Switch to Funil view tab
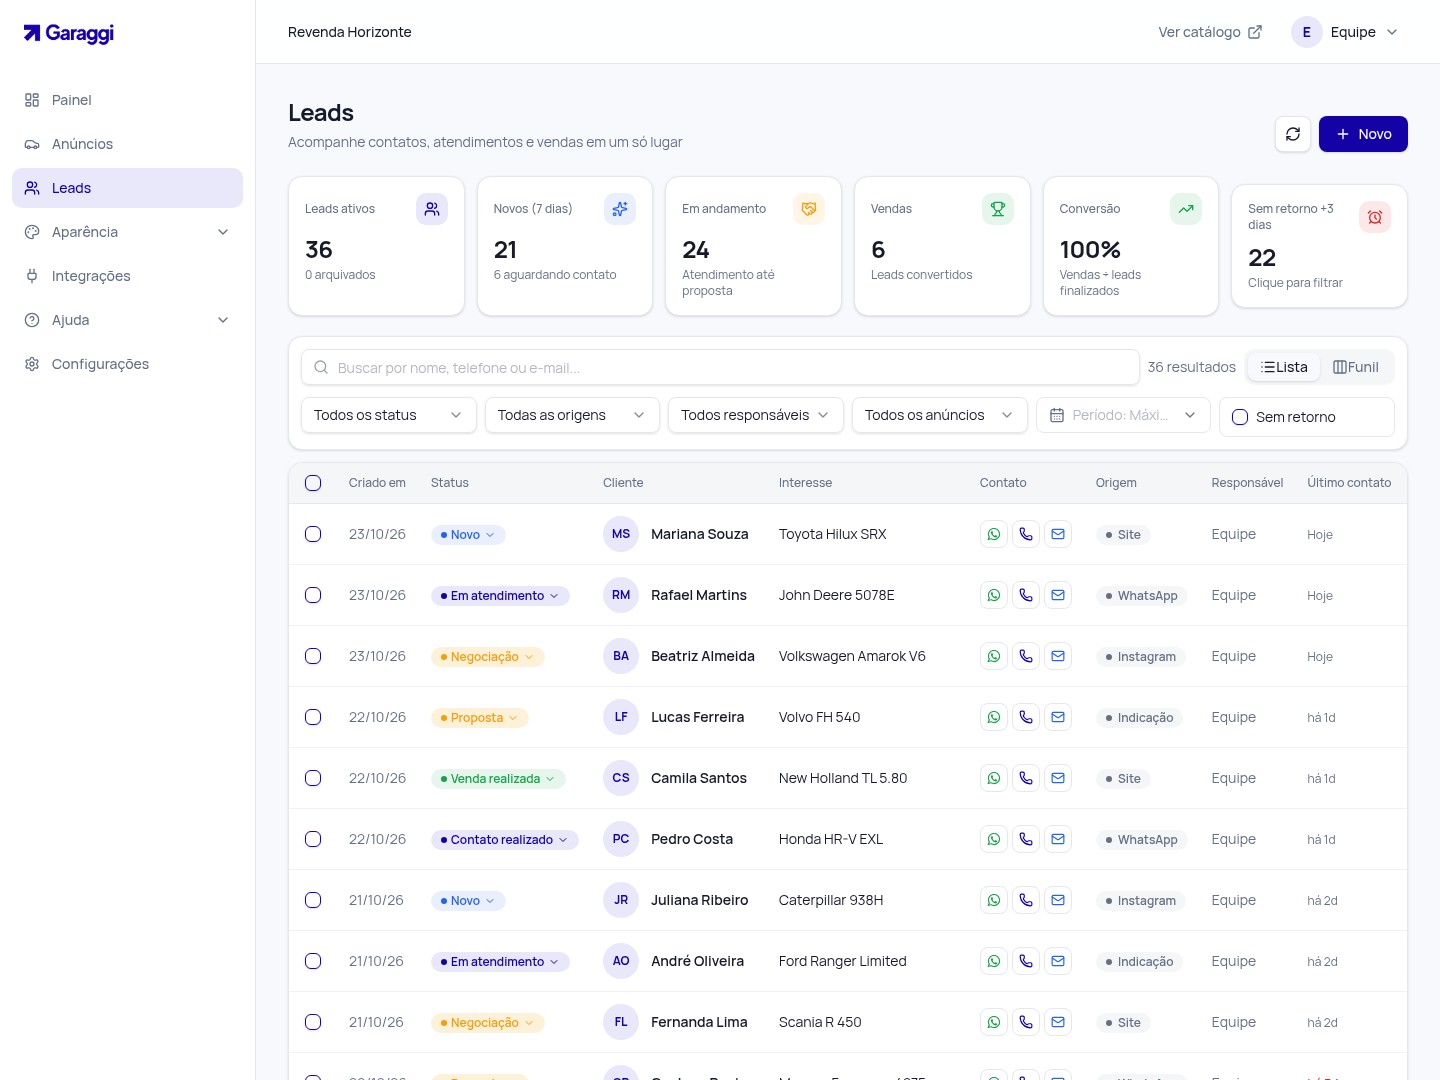Screen dimensions: 1440x1080 click(1356, 367)
